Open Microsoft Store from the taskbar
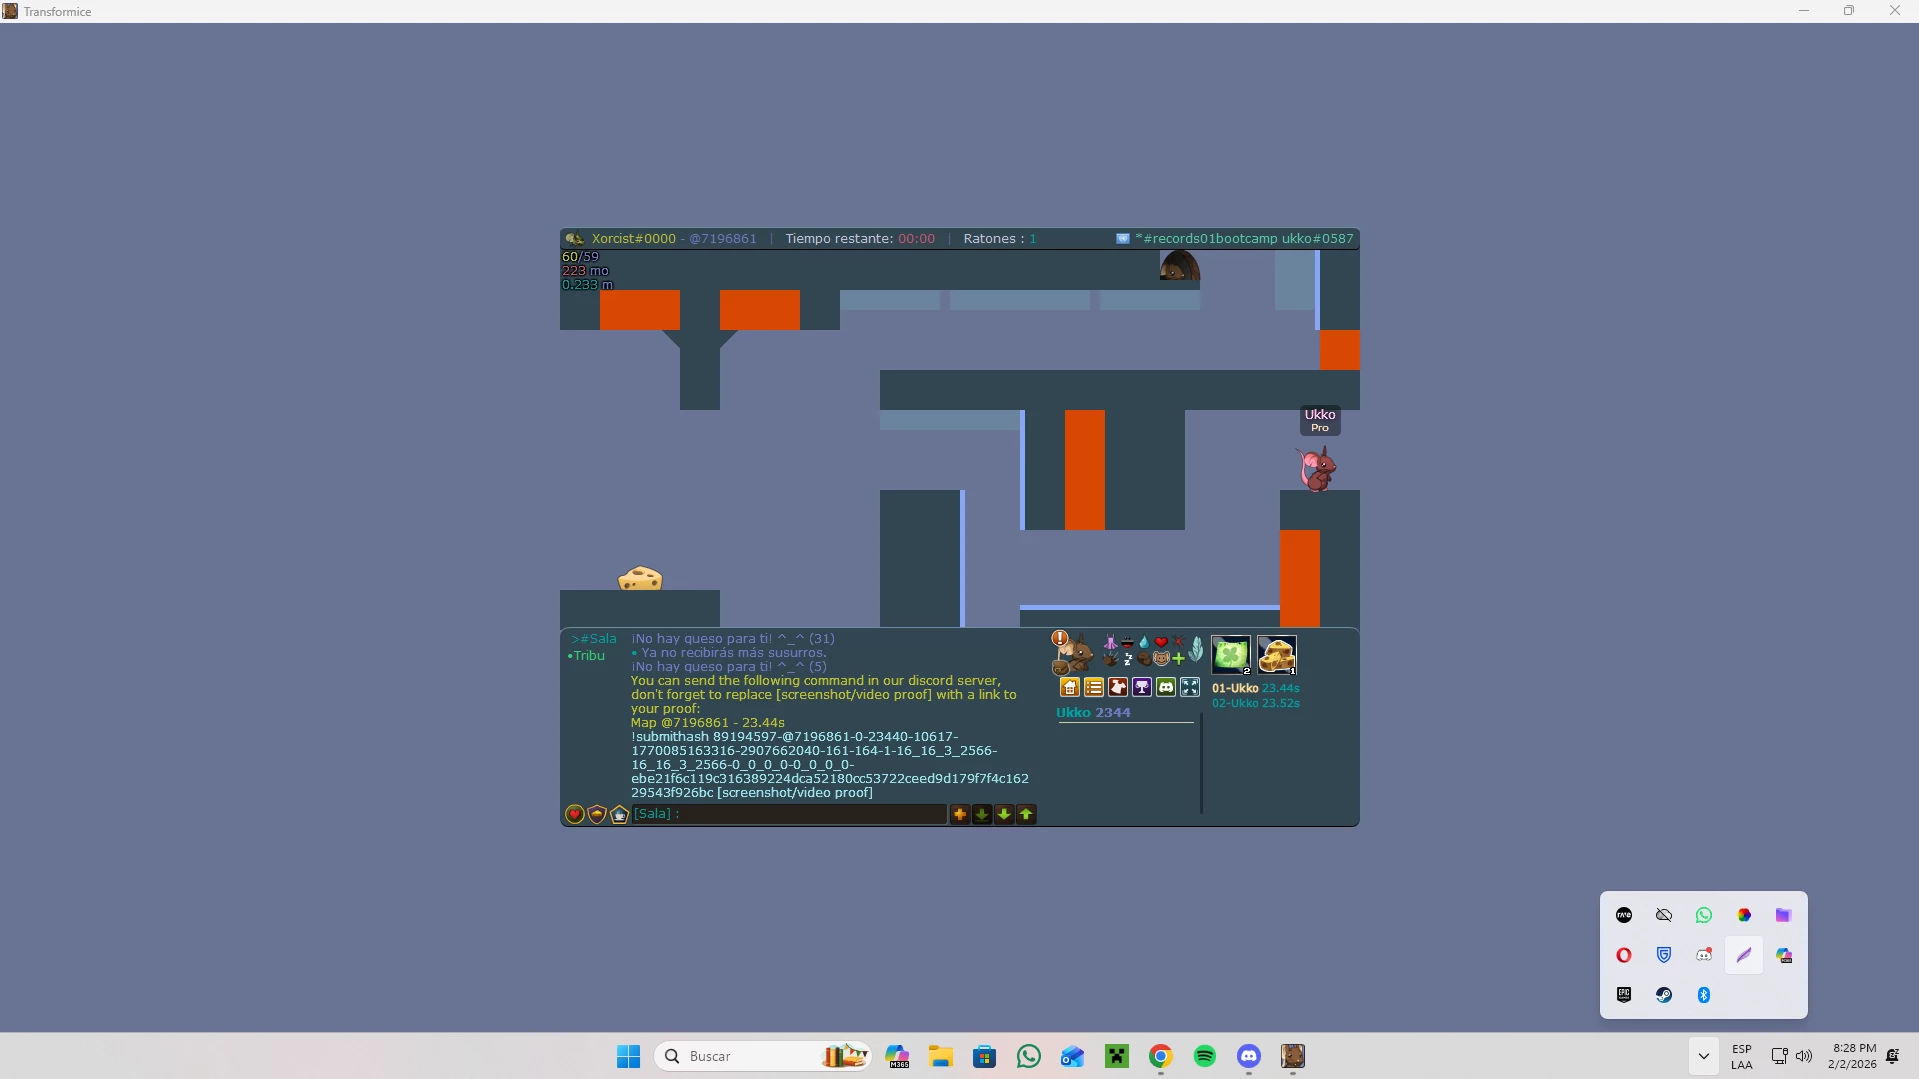The image size is (1919, 1079). (x=985, y=1056)
